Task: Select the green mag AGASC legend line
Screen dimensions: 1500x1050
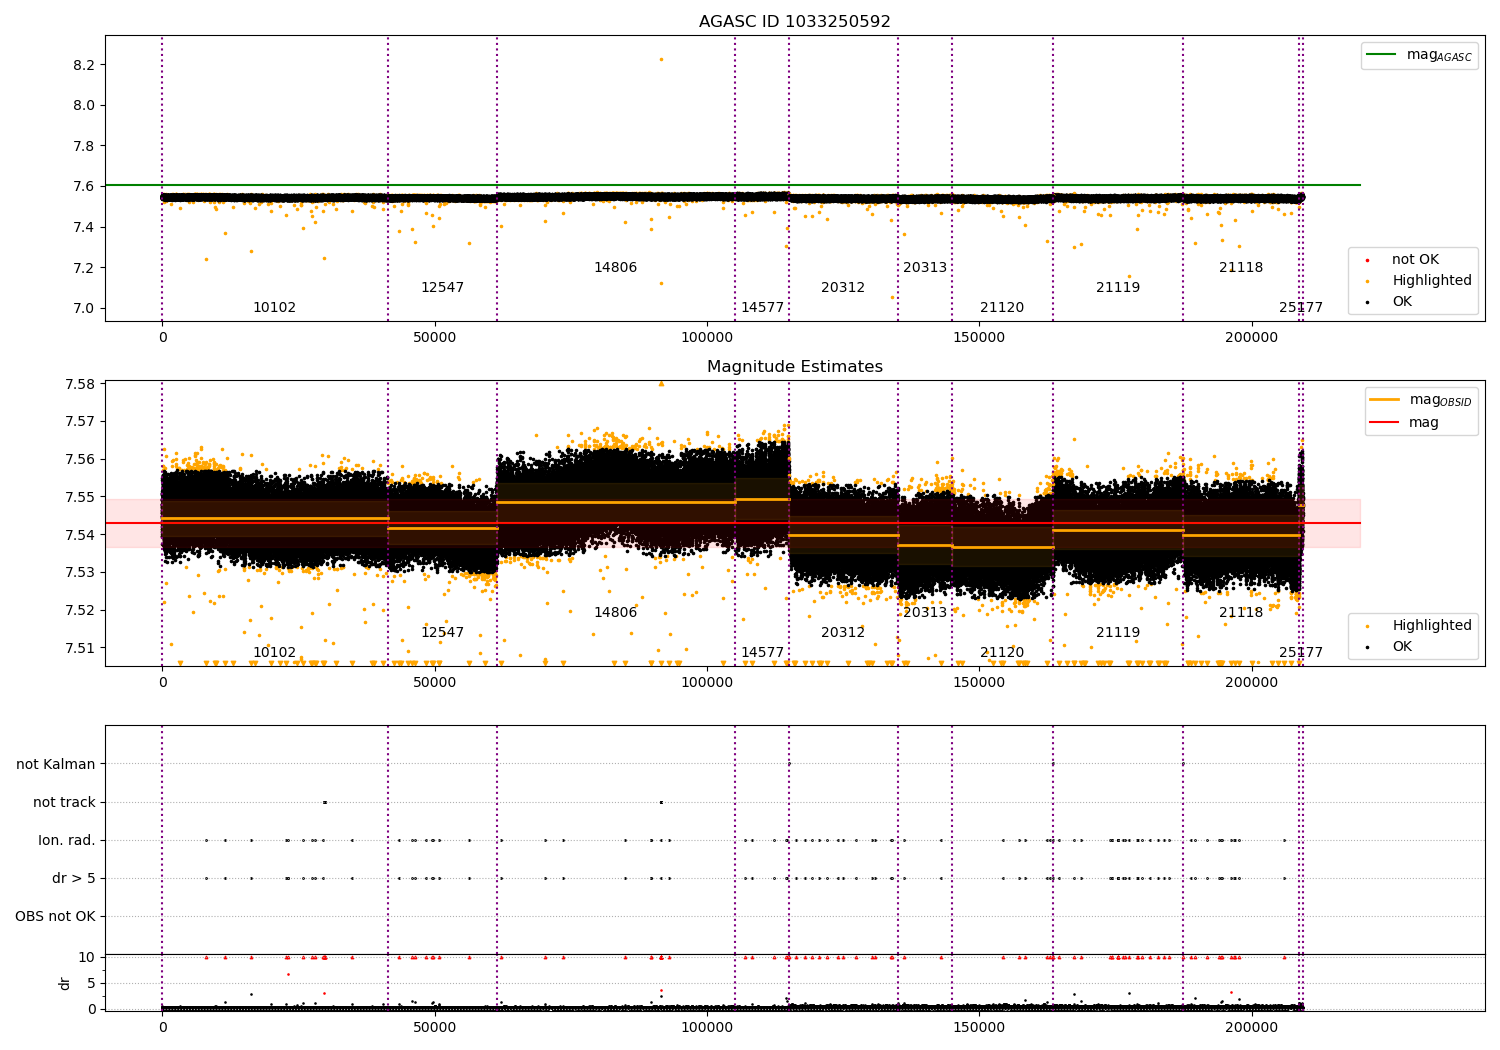Action: click(x=1382, y=55)
